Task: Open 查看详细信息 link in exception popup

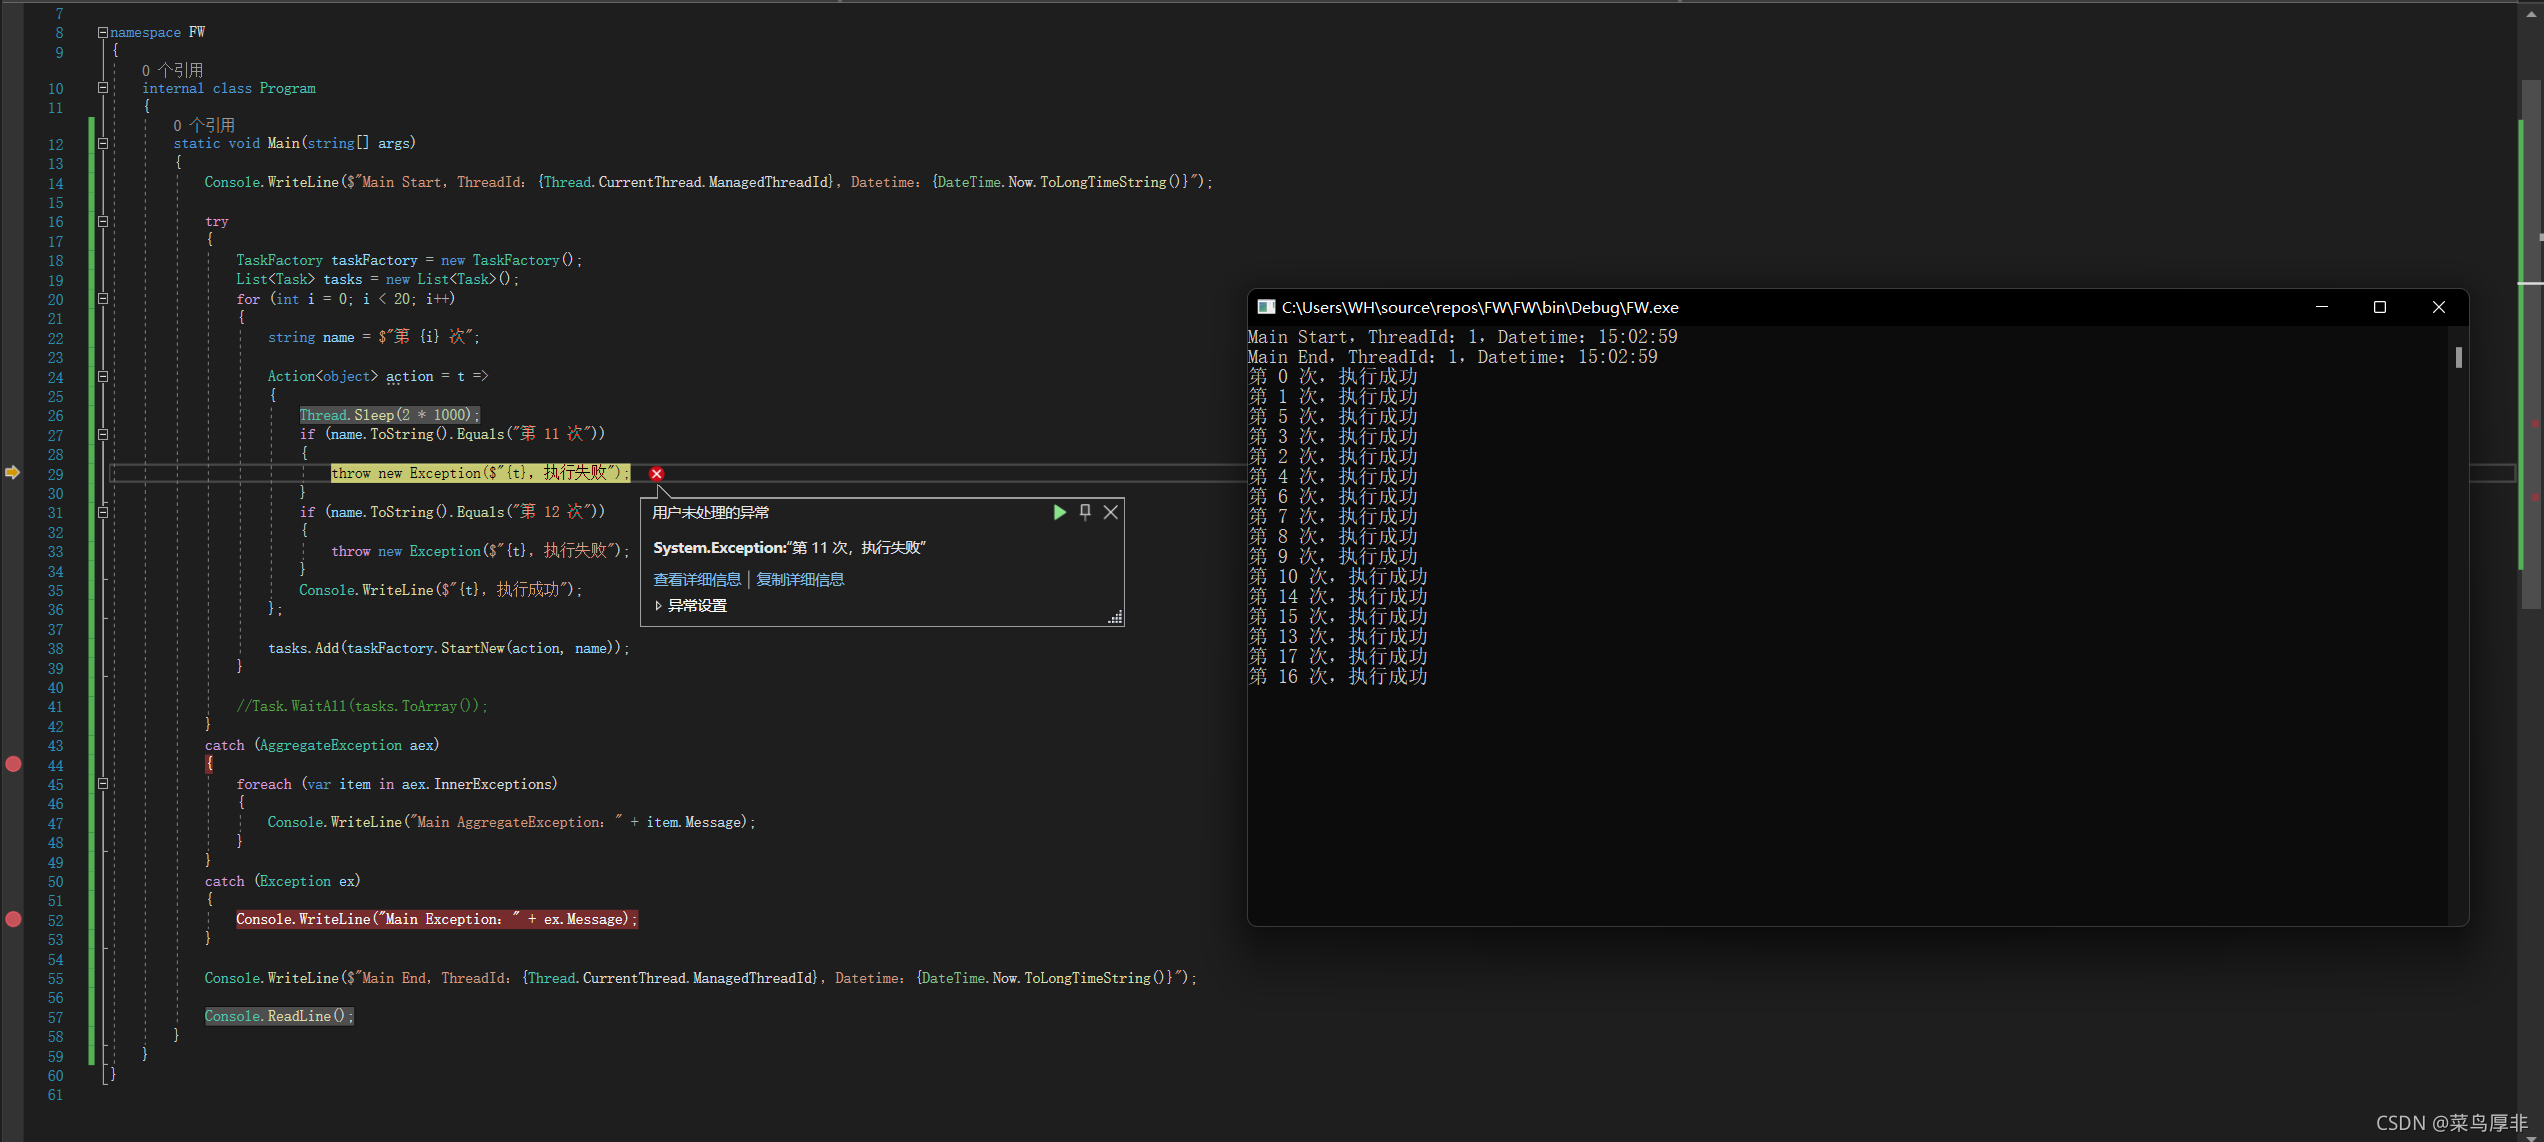Action: click(x=697, y=579)
